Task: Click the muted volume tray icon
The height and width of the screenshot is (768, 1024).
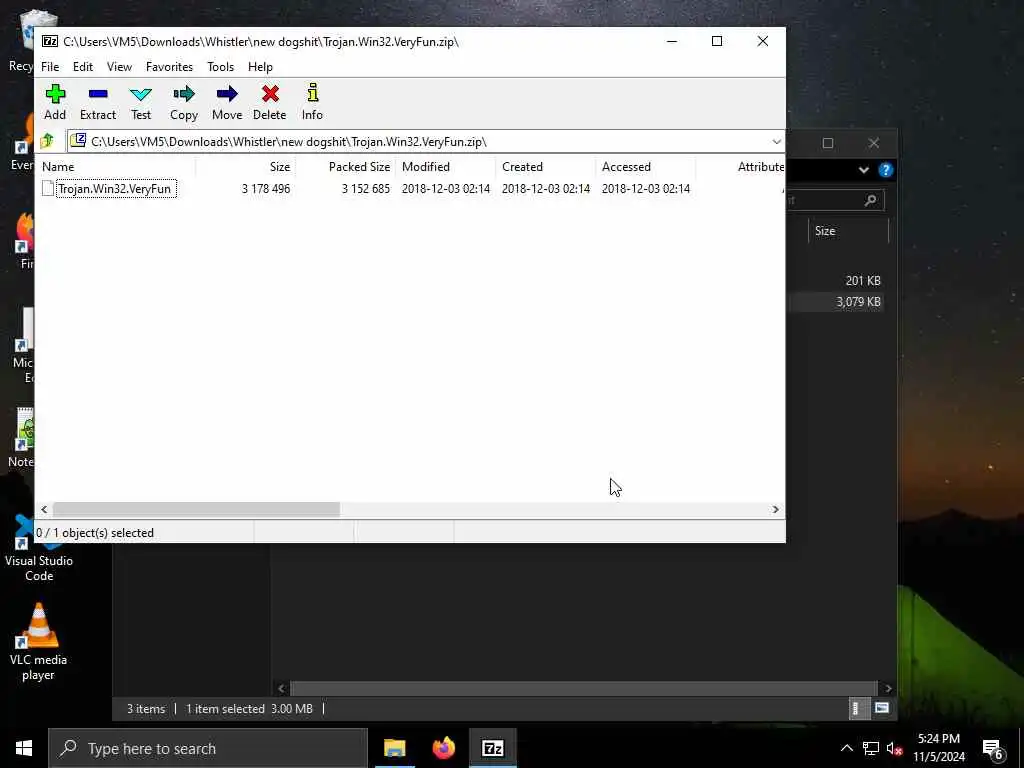Action: pyautogui.click(x=894, y=748)
